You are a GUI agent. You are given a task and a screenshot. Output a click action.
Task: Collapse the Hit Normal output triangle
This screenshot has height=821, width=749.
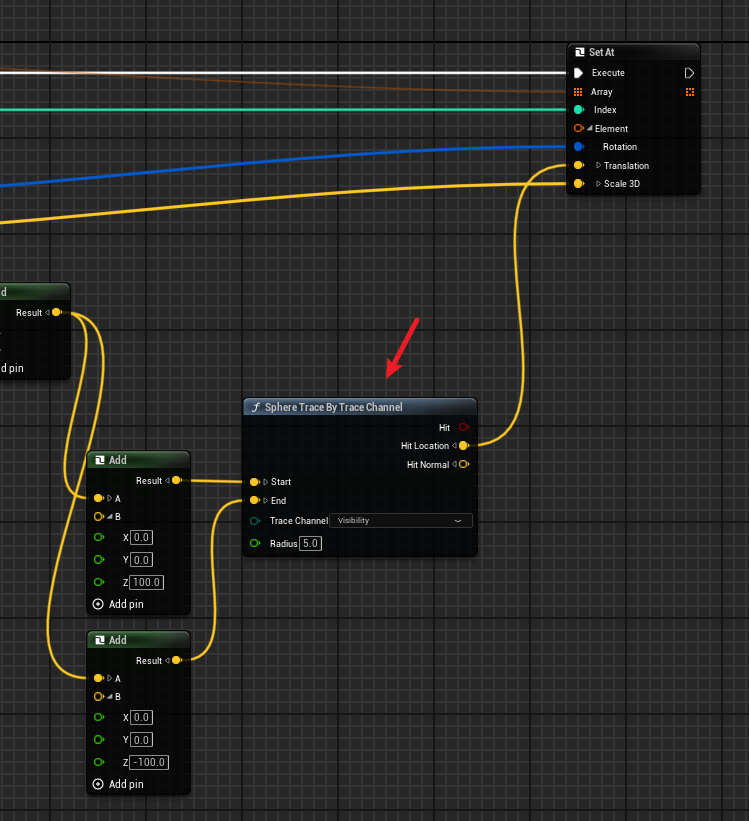[455, 464]
